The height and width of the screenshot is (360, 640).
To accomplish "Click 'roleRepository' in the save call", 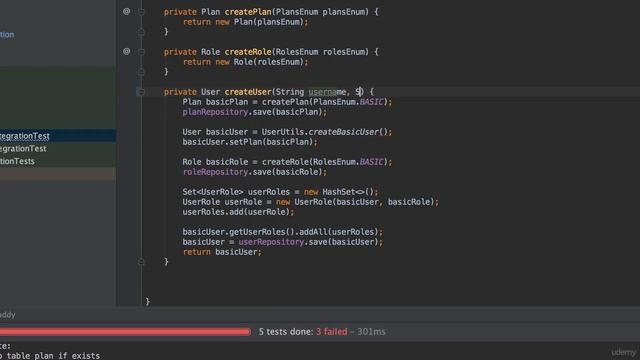I will (215, 172).
